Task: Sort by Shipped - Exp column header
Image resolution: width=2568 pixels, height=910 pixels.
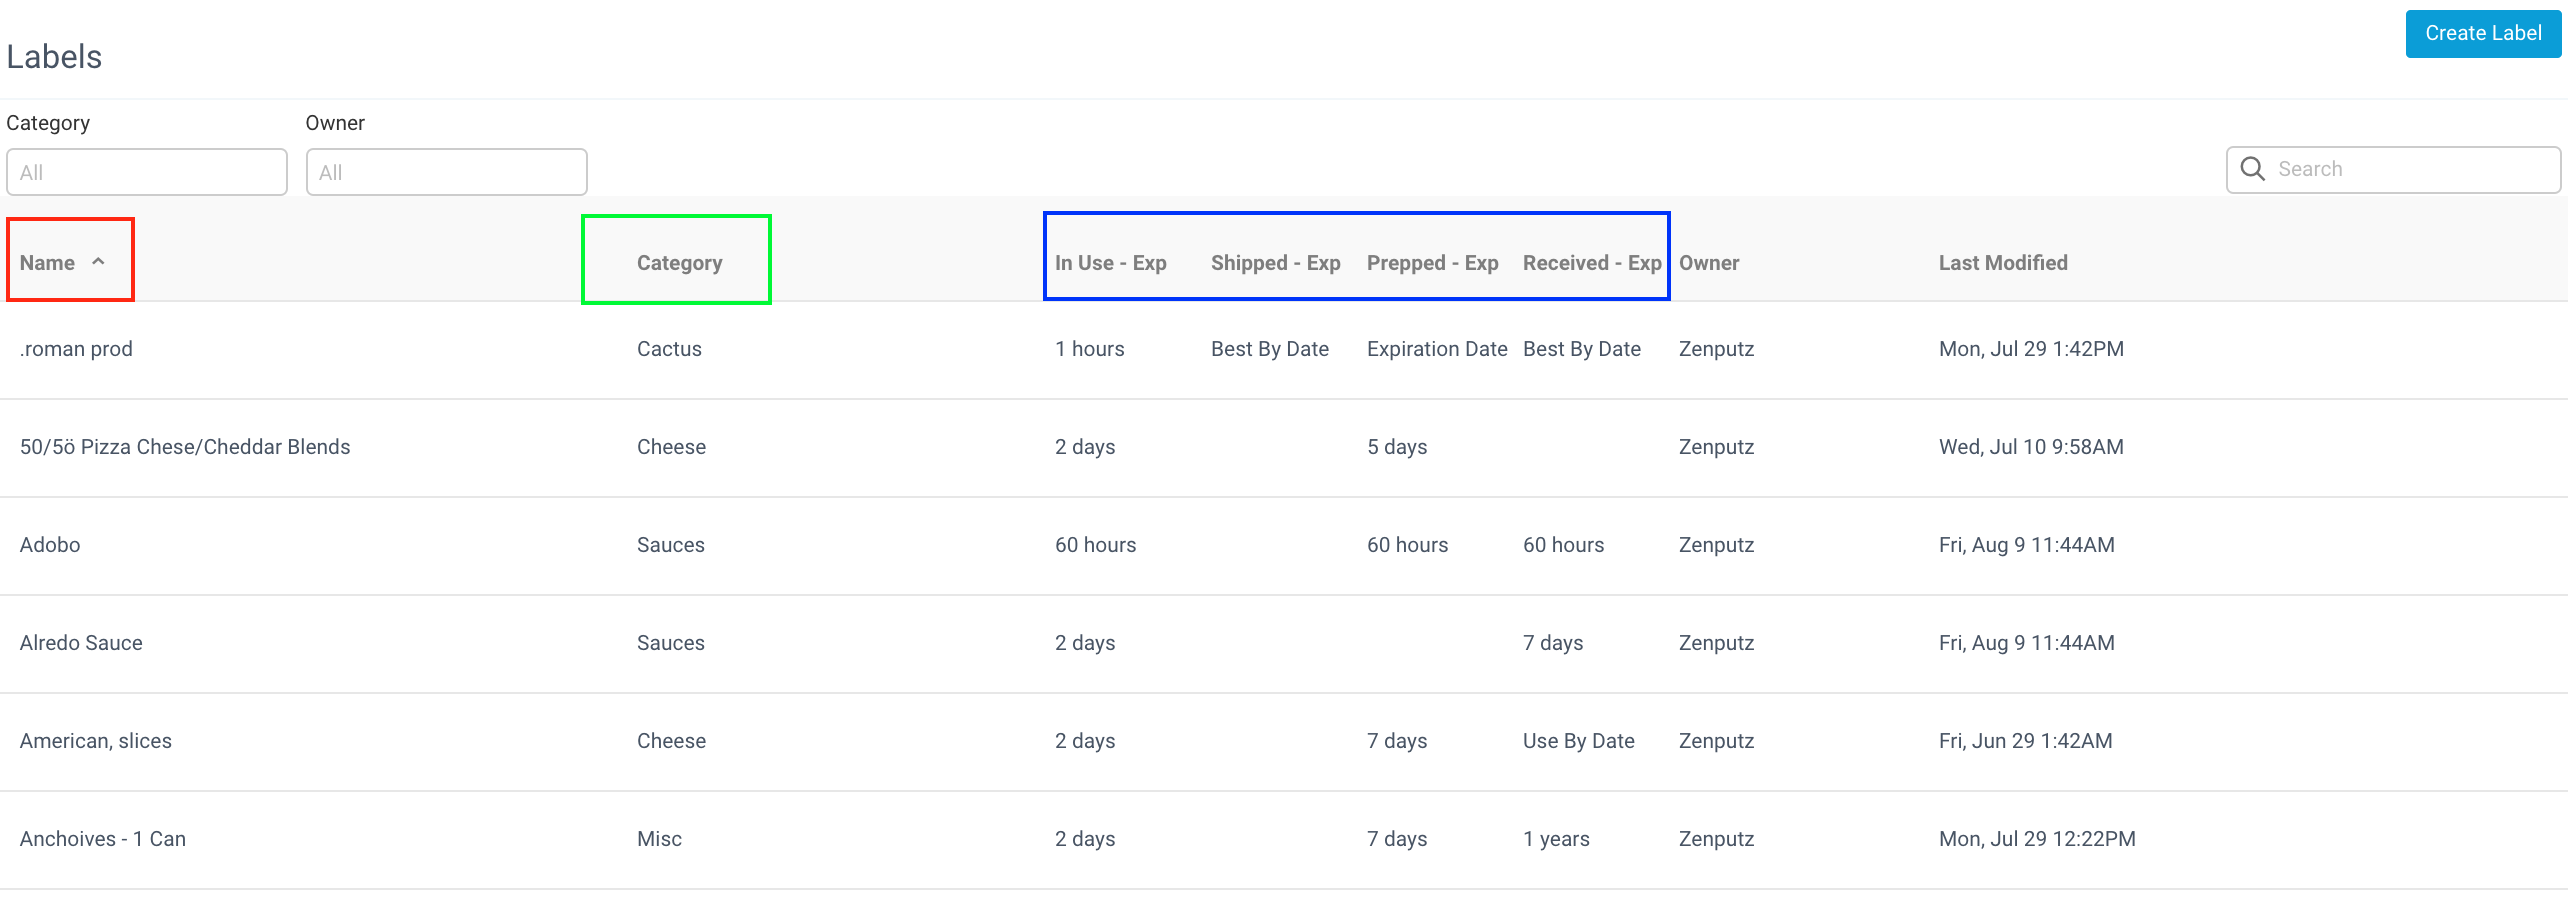Action: [1275, 263]
